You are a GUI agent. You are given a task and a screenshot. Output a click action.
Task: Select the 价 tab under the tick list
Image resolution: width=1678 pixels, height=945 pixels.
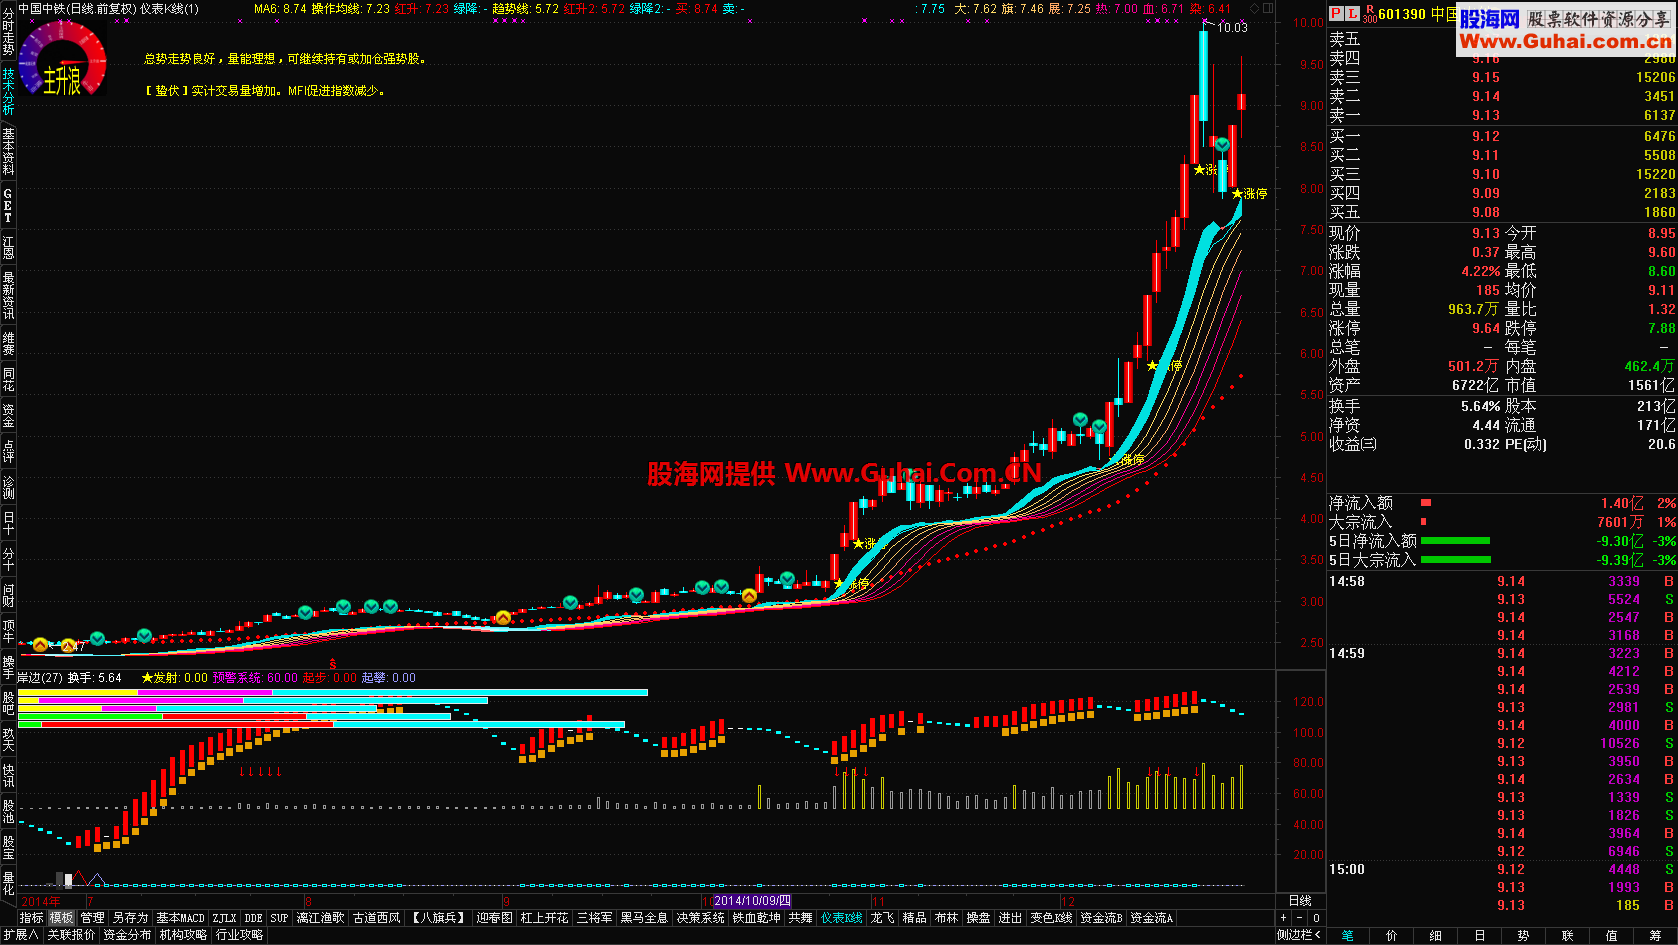[x=1391, y=935]
